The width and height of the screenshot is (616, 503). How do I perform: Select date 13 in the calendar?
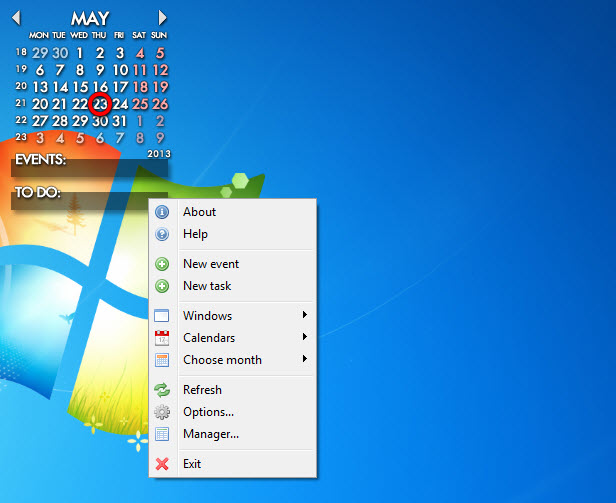(x=40, y=87)
